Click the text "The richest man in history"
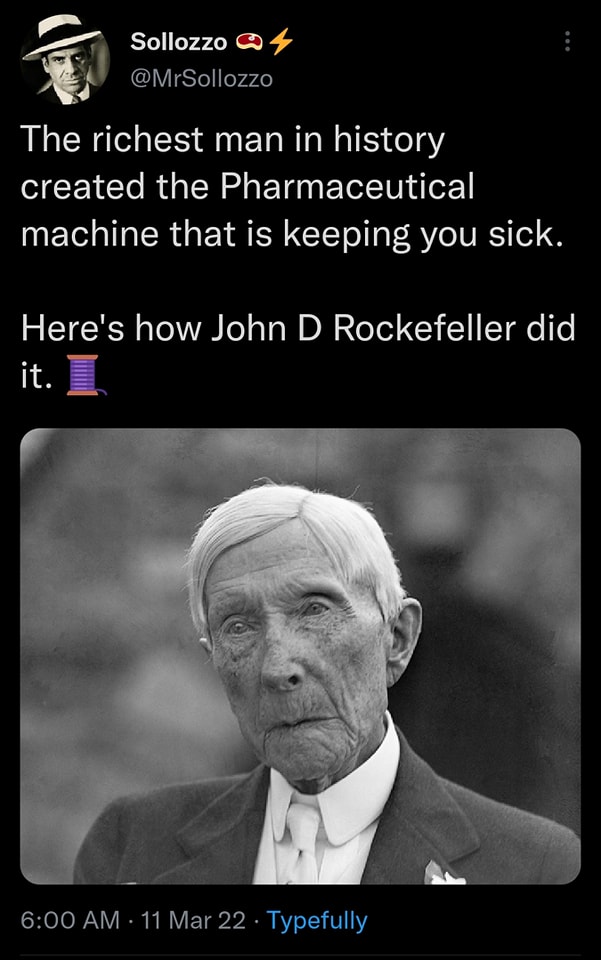Viewport: 601px width, 960px height. click(233, 140)
